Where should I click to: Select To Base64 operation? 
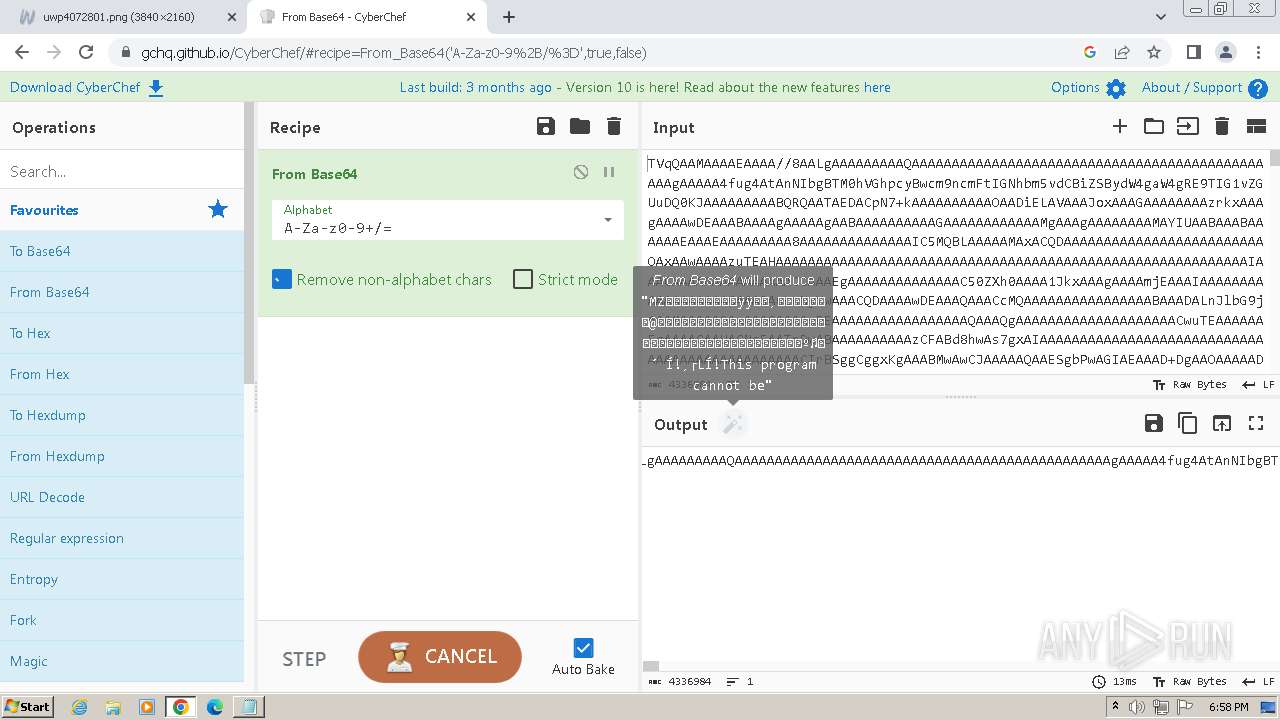[x=122, y=251]
